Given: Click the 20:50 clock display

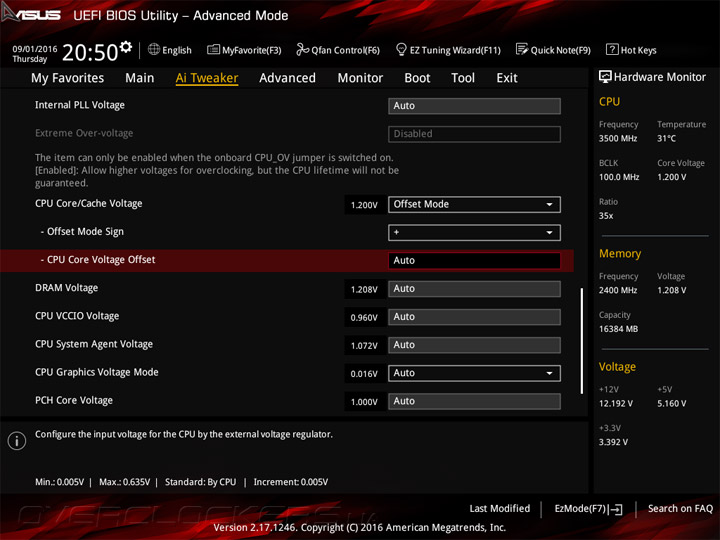Looking at the screenshot, I should point(90,52).
